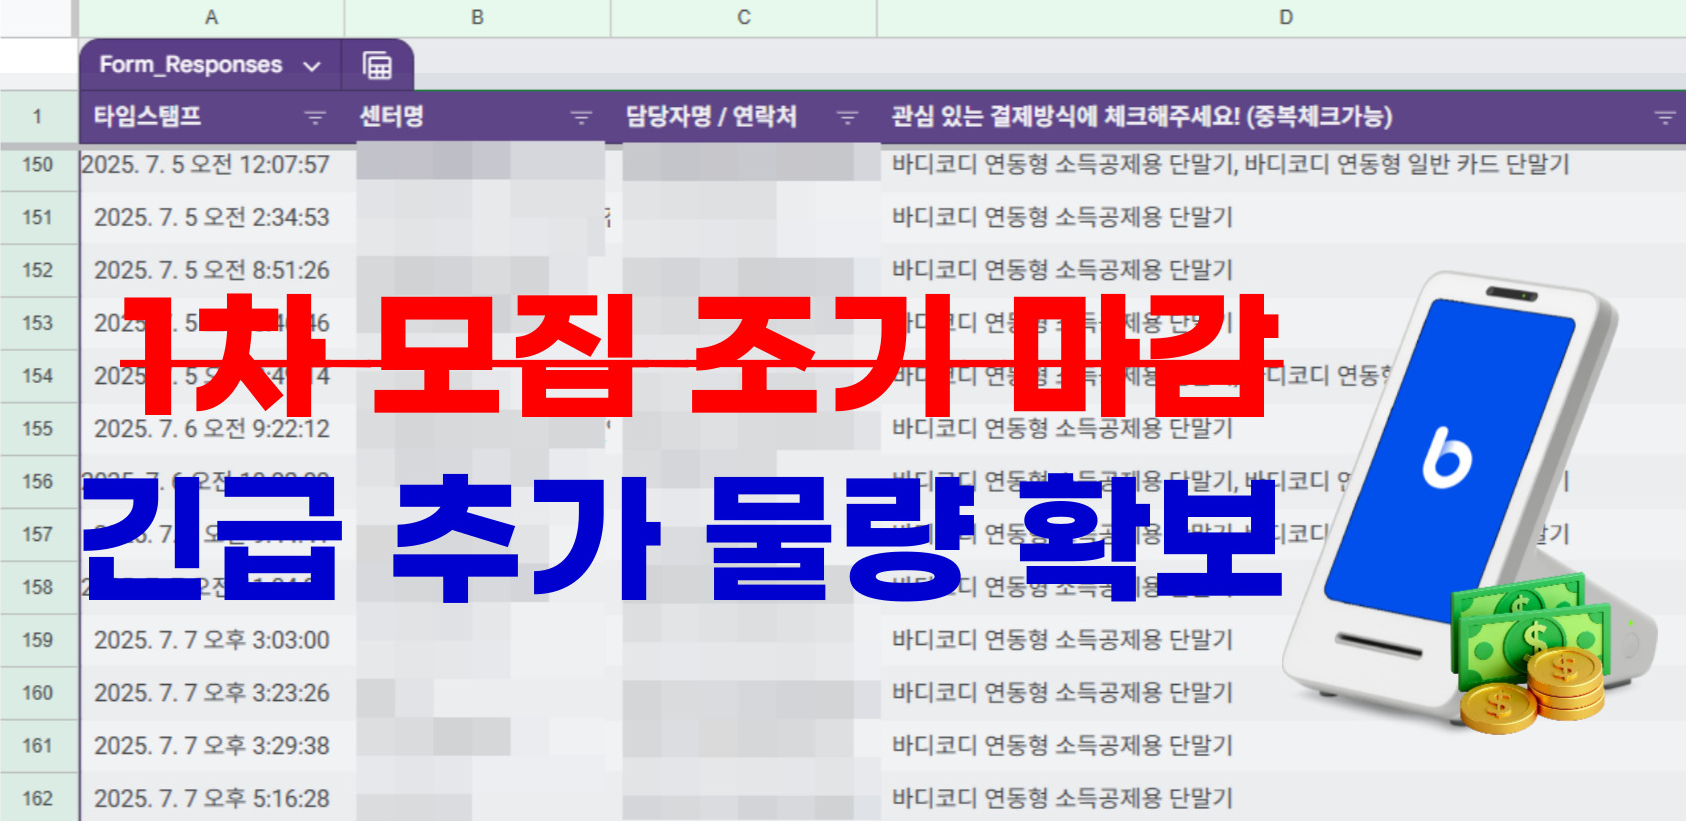Select column B header
Image resolution: width=1686 pixels, height=821 pixels.
[477, 18]
